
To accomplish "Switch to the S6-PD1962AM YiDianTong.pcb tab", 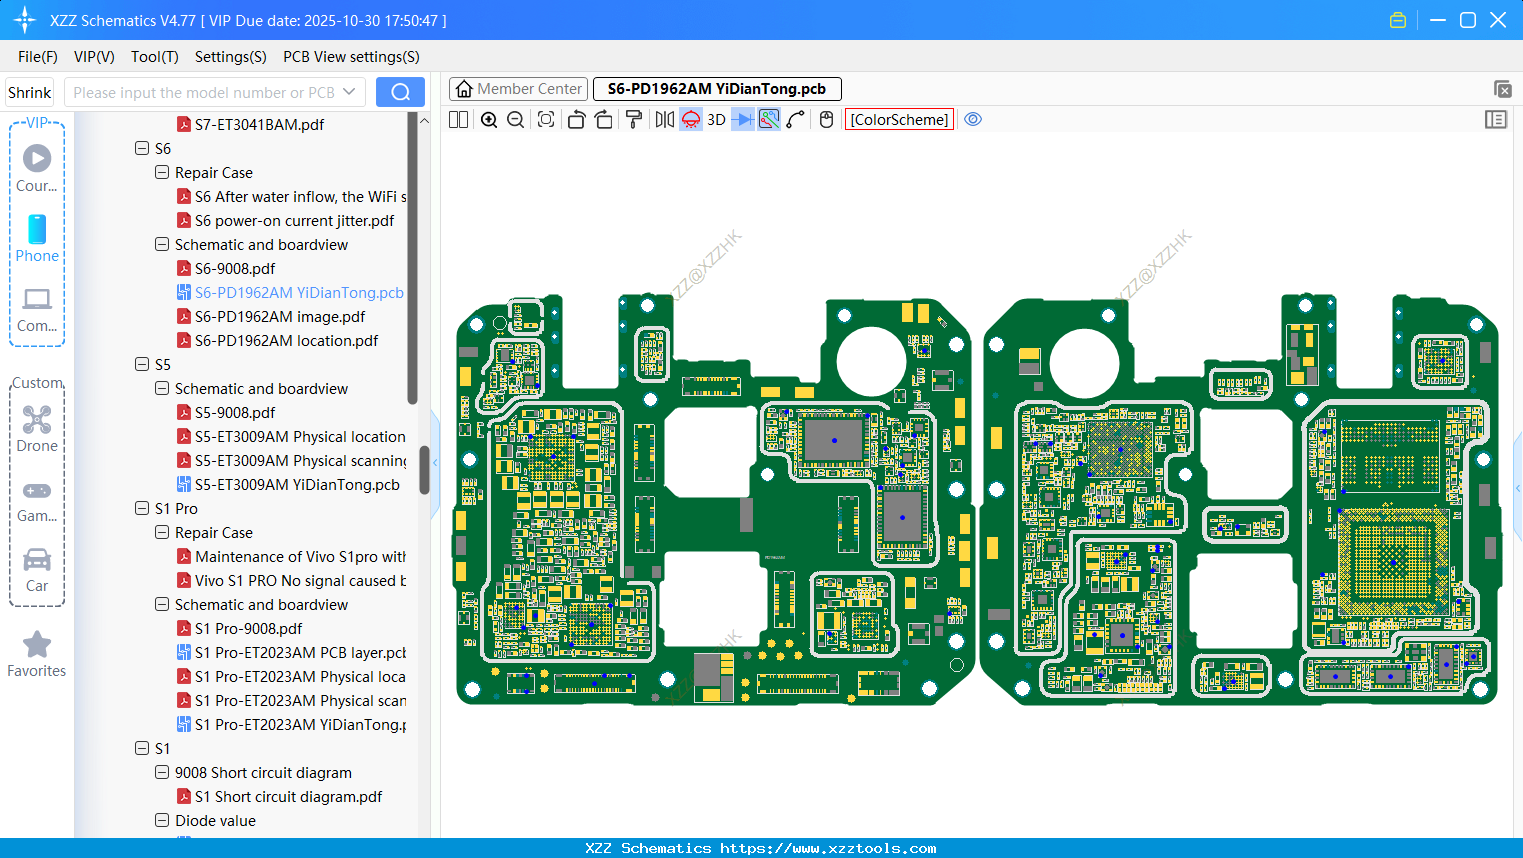I will click(716, 88).
